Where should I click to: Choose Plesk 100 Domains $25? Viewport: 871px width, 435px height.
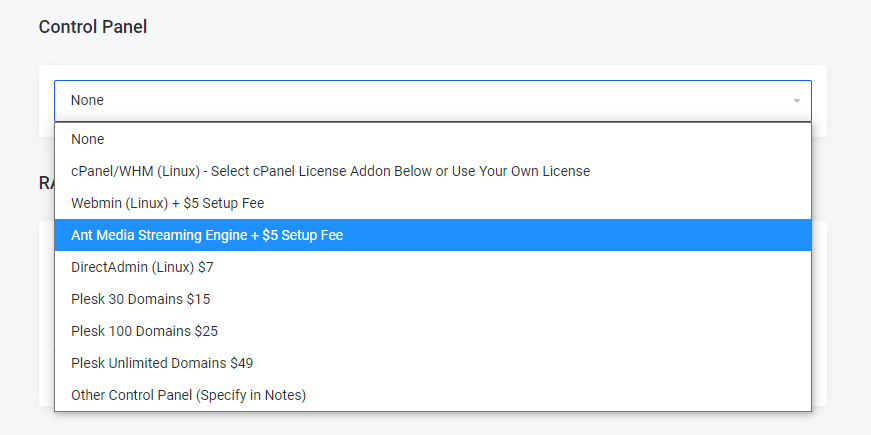tap(433, 331)
